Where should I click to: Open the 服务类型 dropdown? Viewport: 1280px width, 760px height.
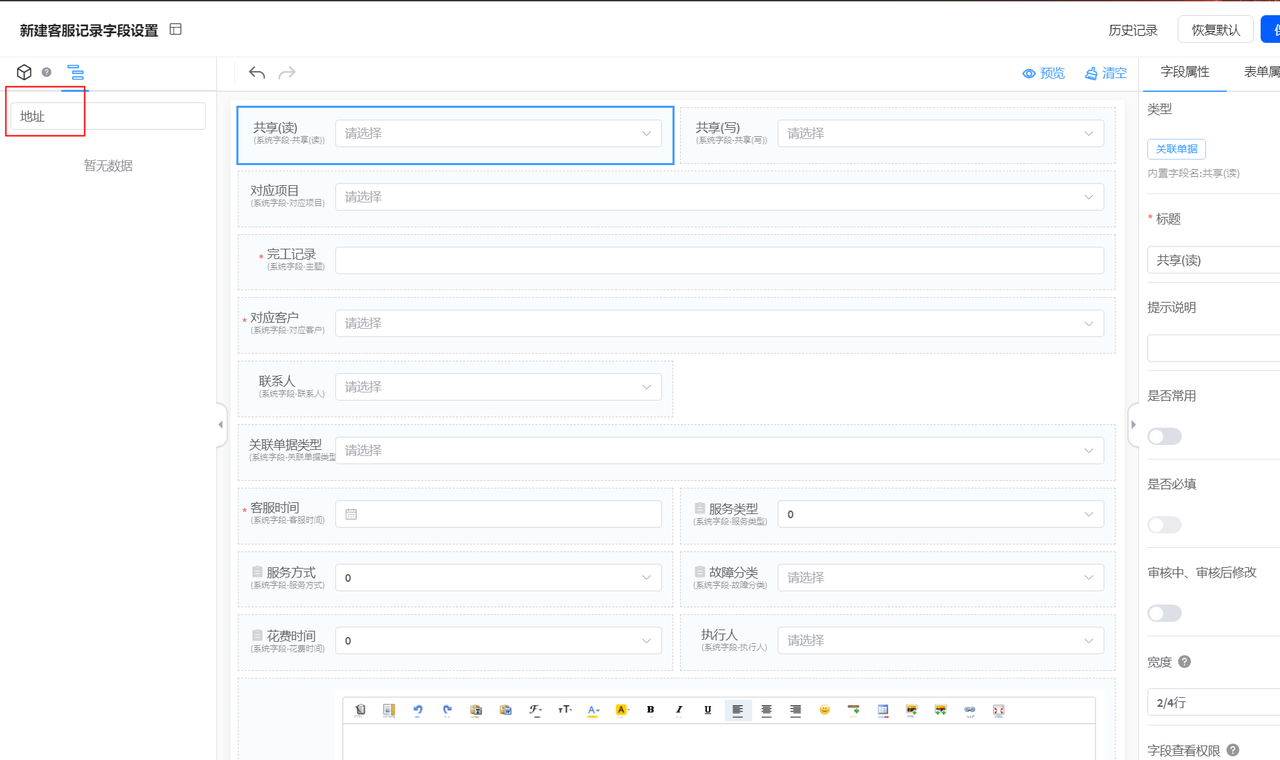941,514
